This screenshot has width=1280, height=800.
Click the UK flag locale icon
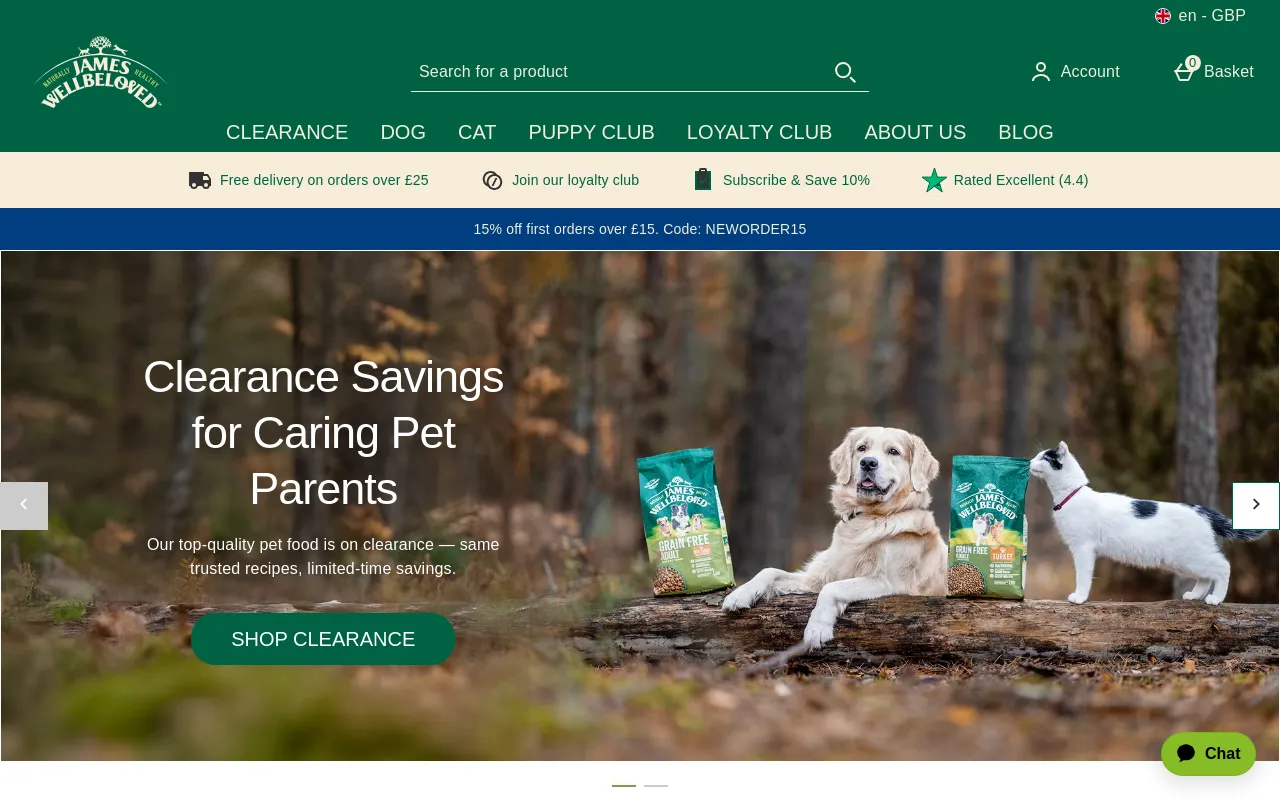(1163, 16)
